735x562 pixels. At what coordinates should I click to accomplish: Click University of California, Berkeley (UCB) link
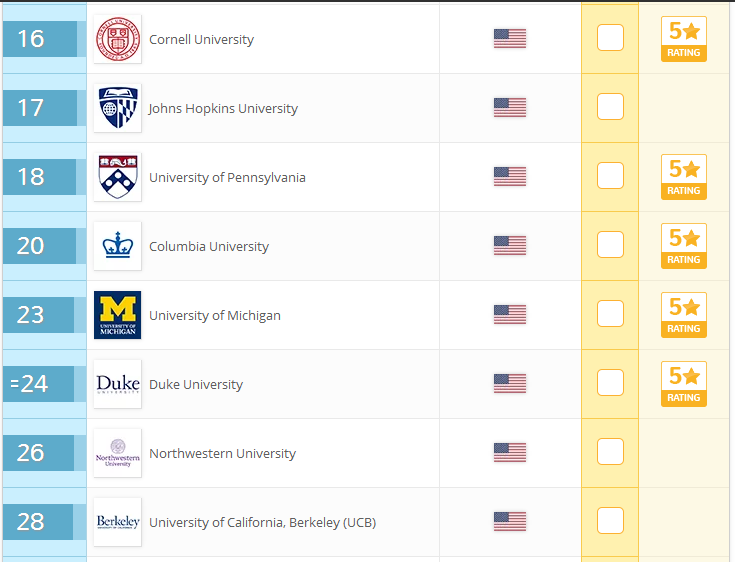coord(262,522)
